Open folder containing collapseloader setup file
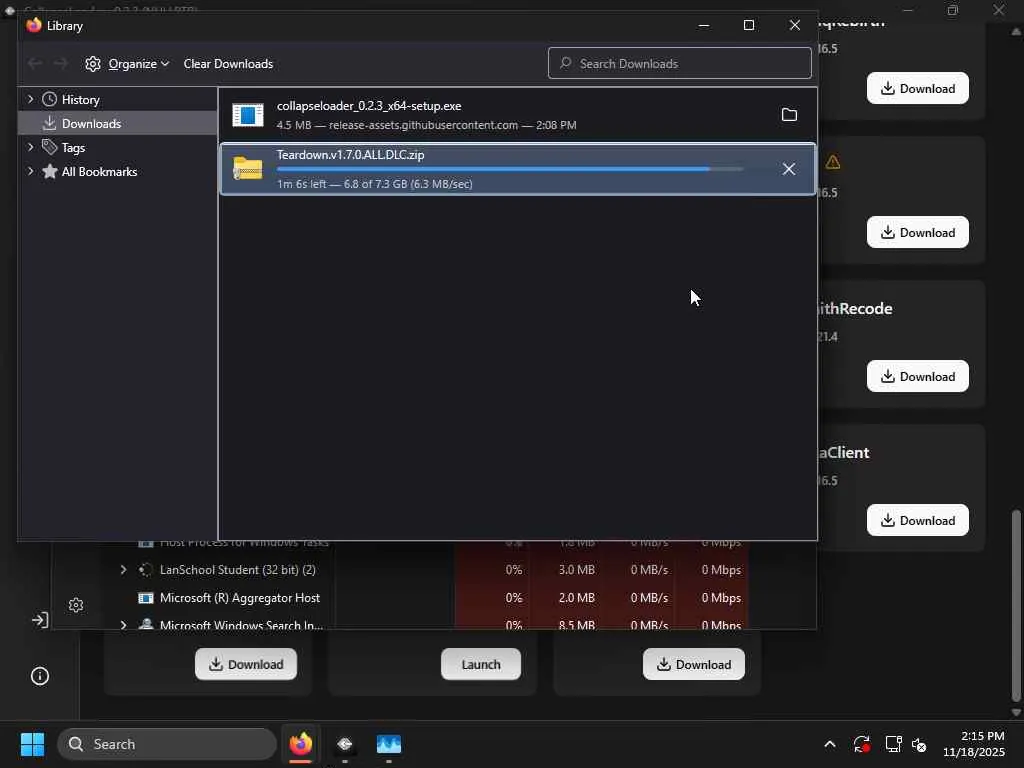This screenshot has height=768, width=1024. [x=789, y=115]
